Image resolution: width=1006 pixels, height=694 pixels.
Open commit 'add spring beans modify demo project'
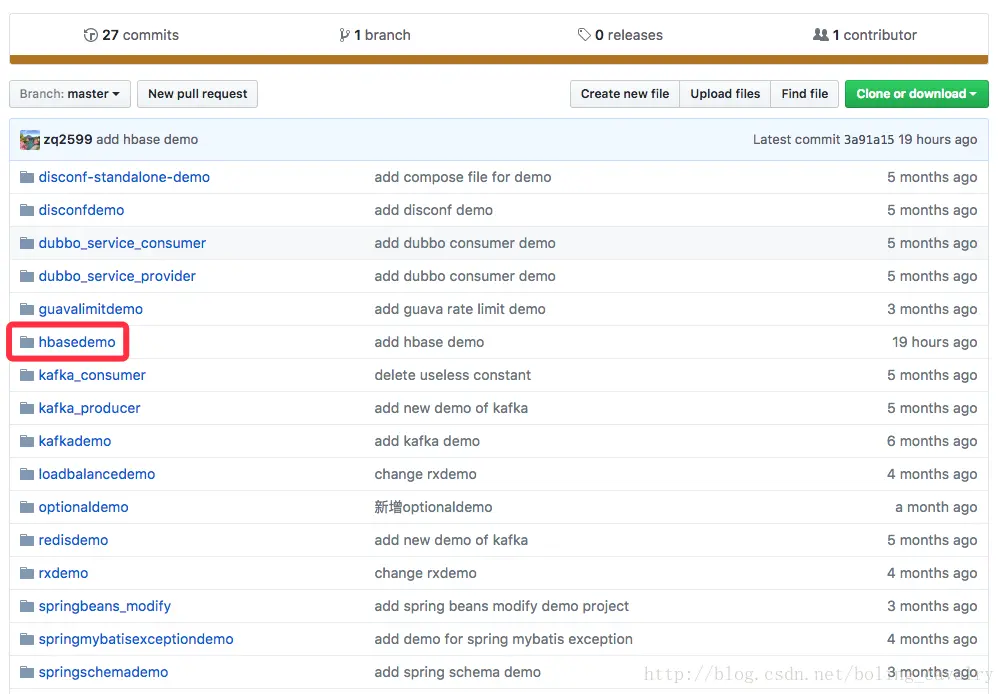click(x=502, y=606)
